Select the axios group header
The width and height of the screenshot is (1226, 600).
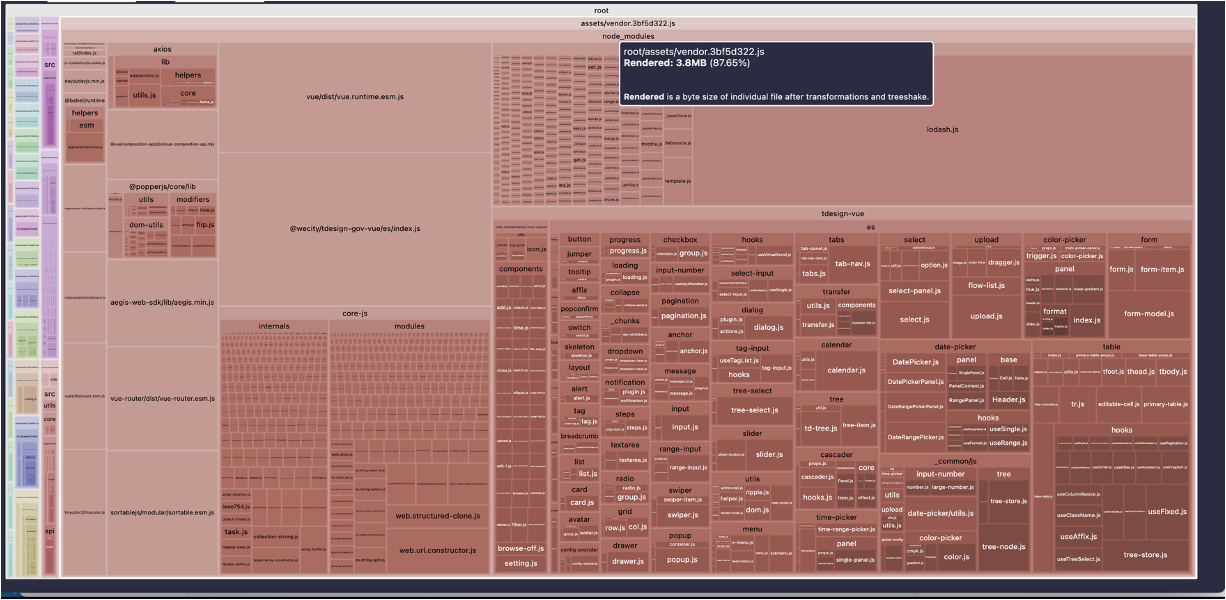tap(162, 48)
